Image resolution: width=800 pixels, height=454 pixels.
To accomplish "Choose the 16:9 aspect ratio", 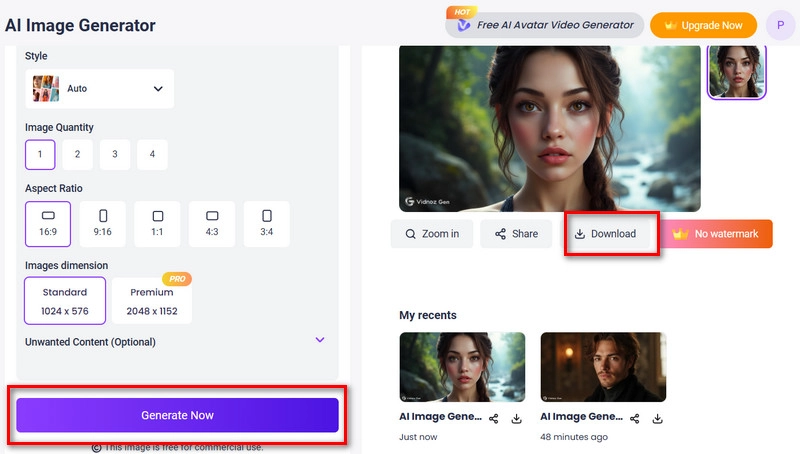I will click(x=48, y=223).
